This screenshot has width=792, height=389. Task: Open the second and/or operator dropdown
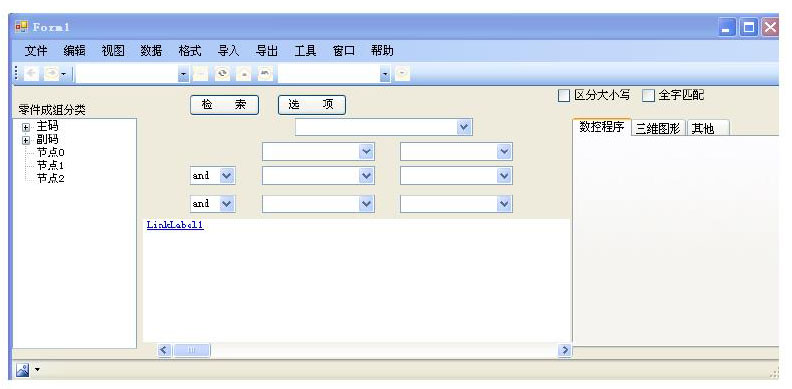click(x=213, y=204)
